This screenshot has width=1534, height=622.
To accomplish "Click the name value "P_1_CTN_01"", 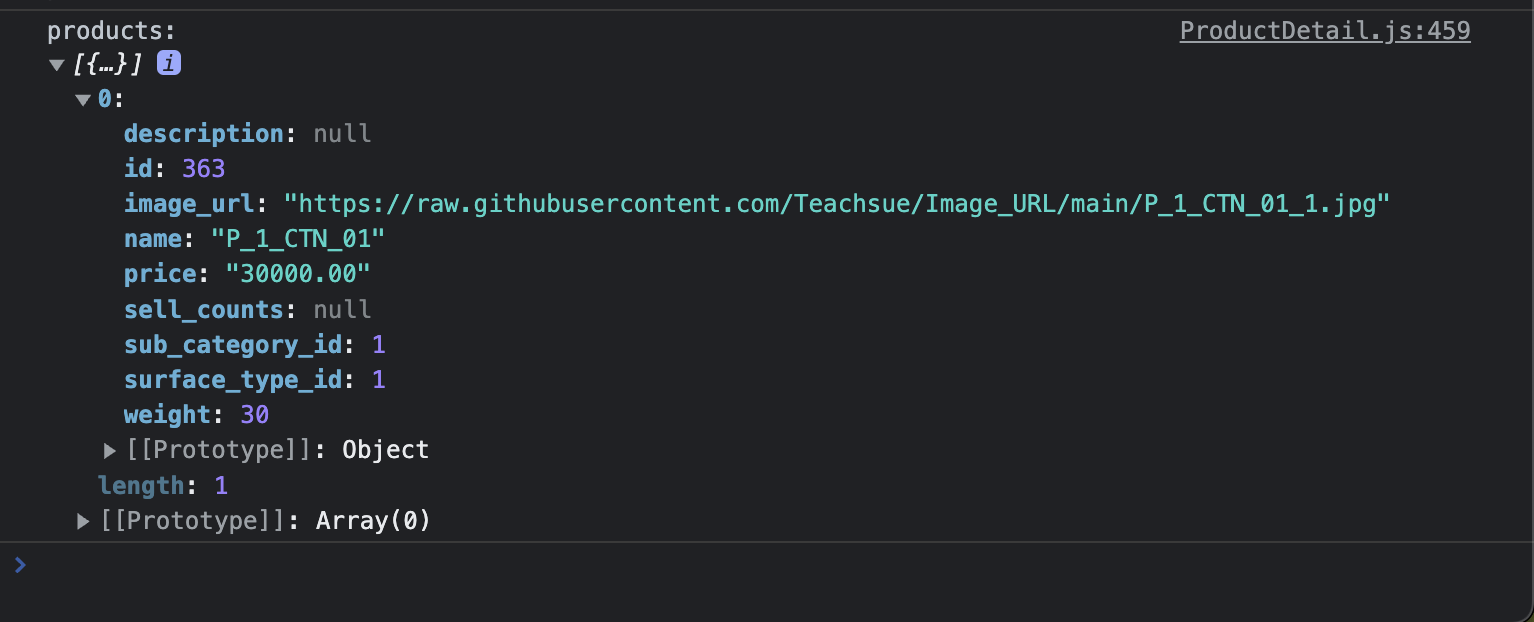I will [298, 239].
